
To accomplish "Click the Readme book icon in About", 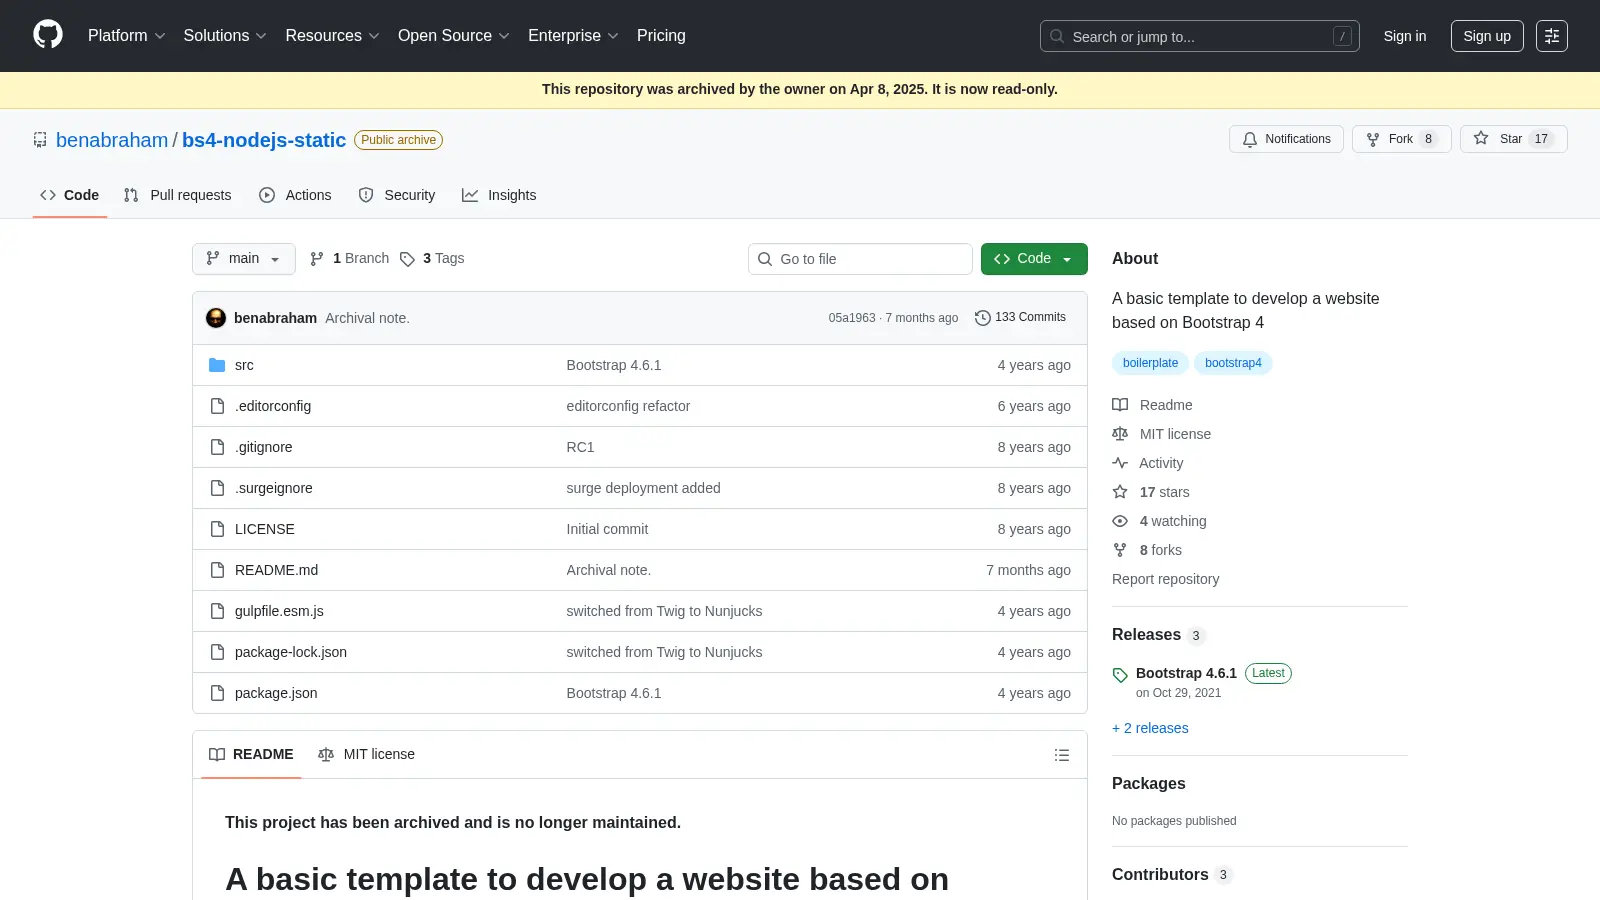I will [x=1120, y=405].
